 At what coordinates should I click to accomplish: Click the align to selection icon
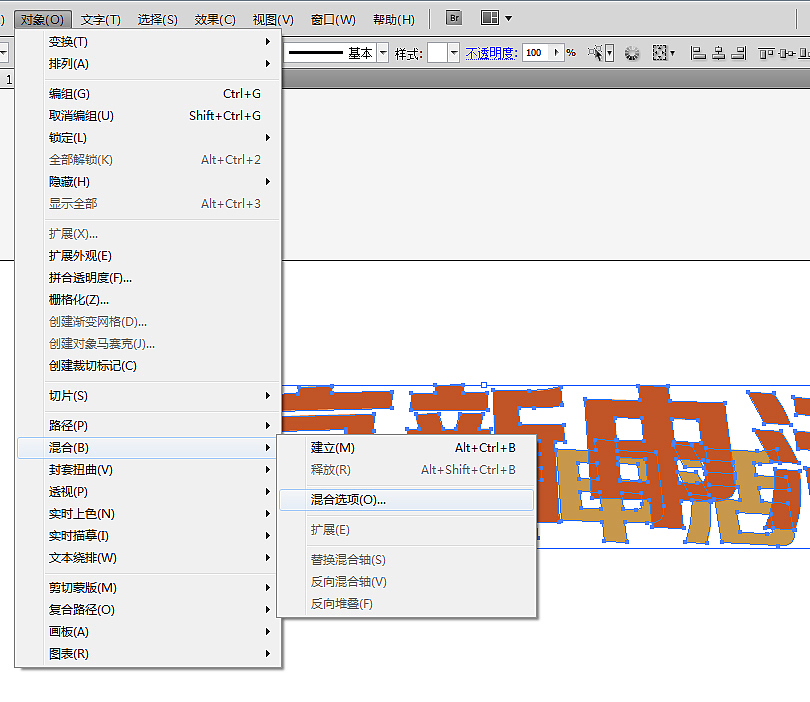(x=660, y=53)
